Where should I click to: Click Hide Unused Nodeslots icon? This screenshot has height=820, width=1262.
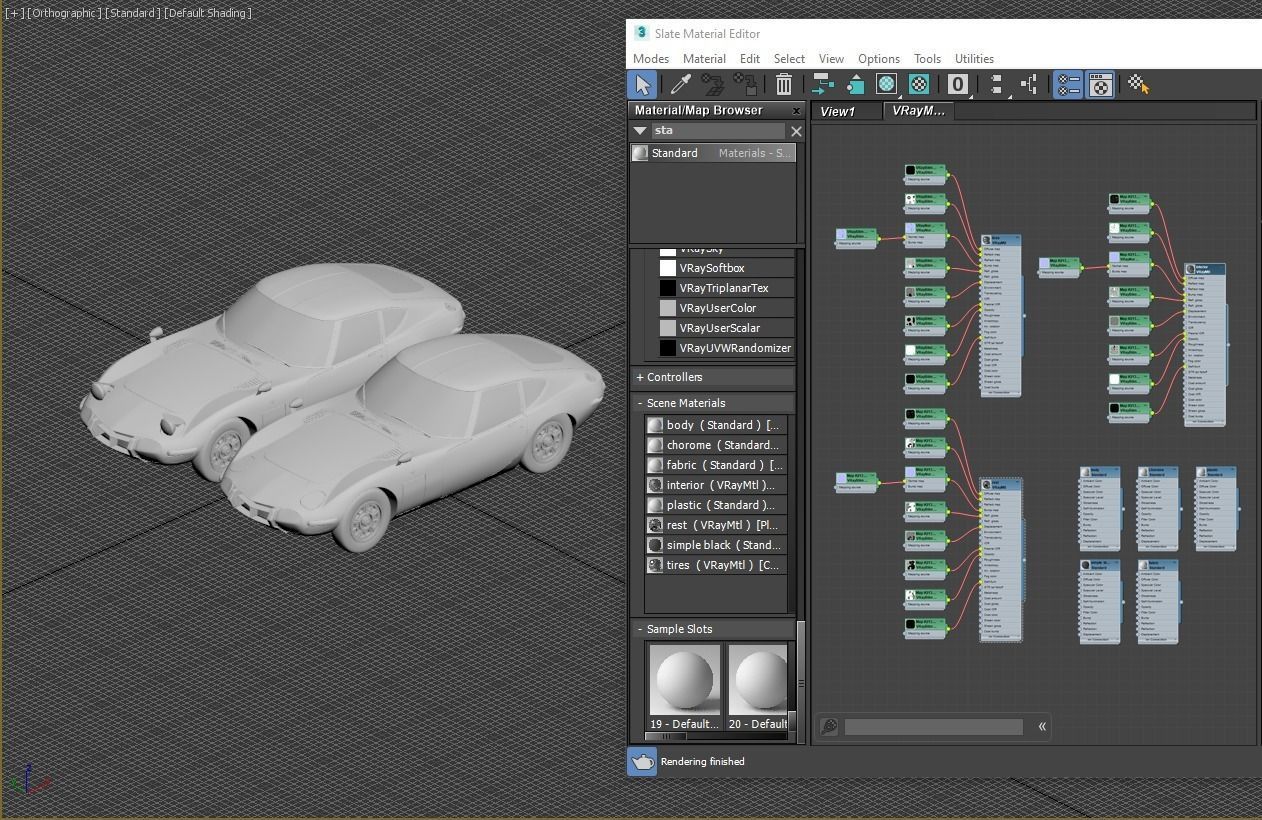coord(855,85)
